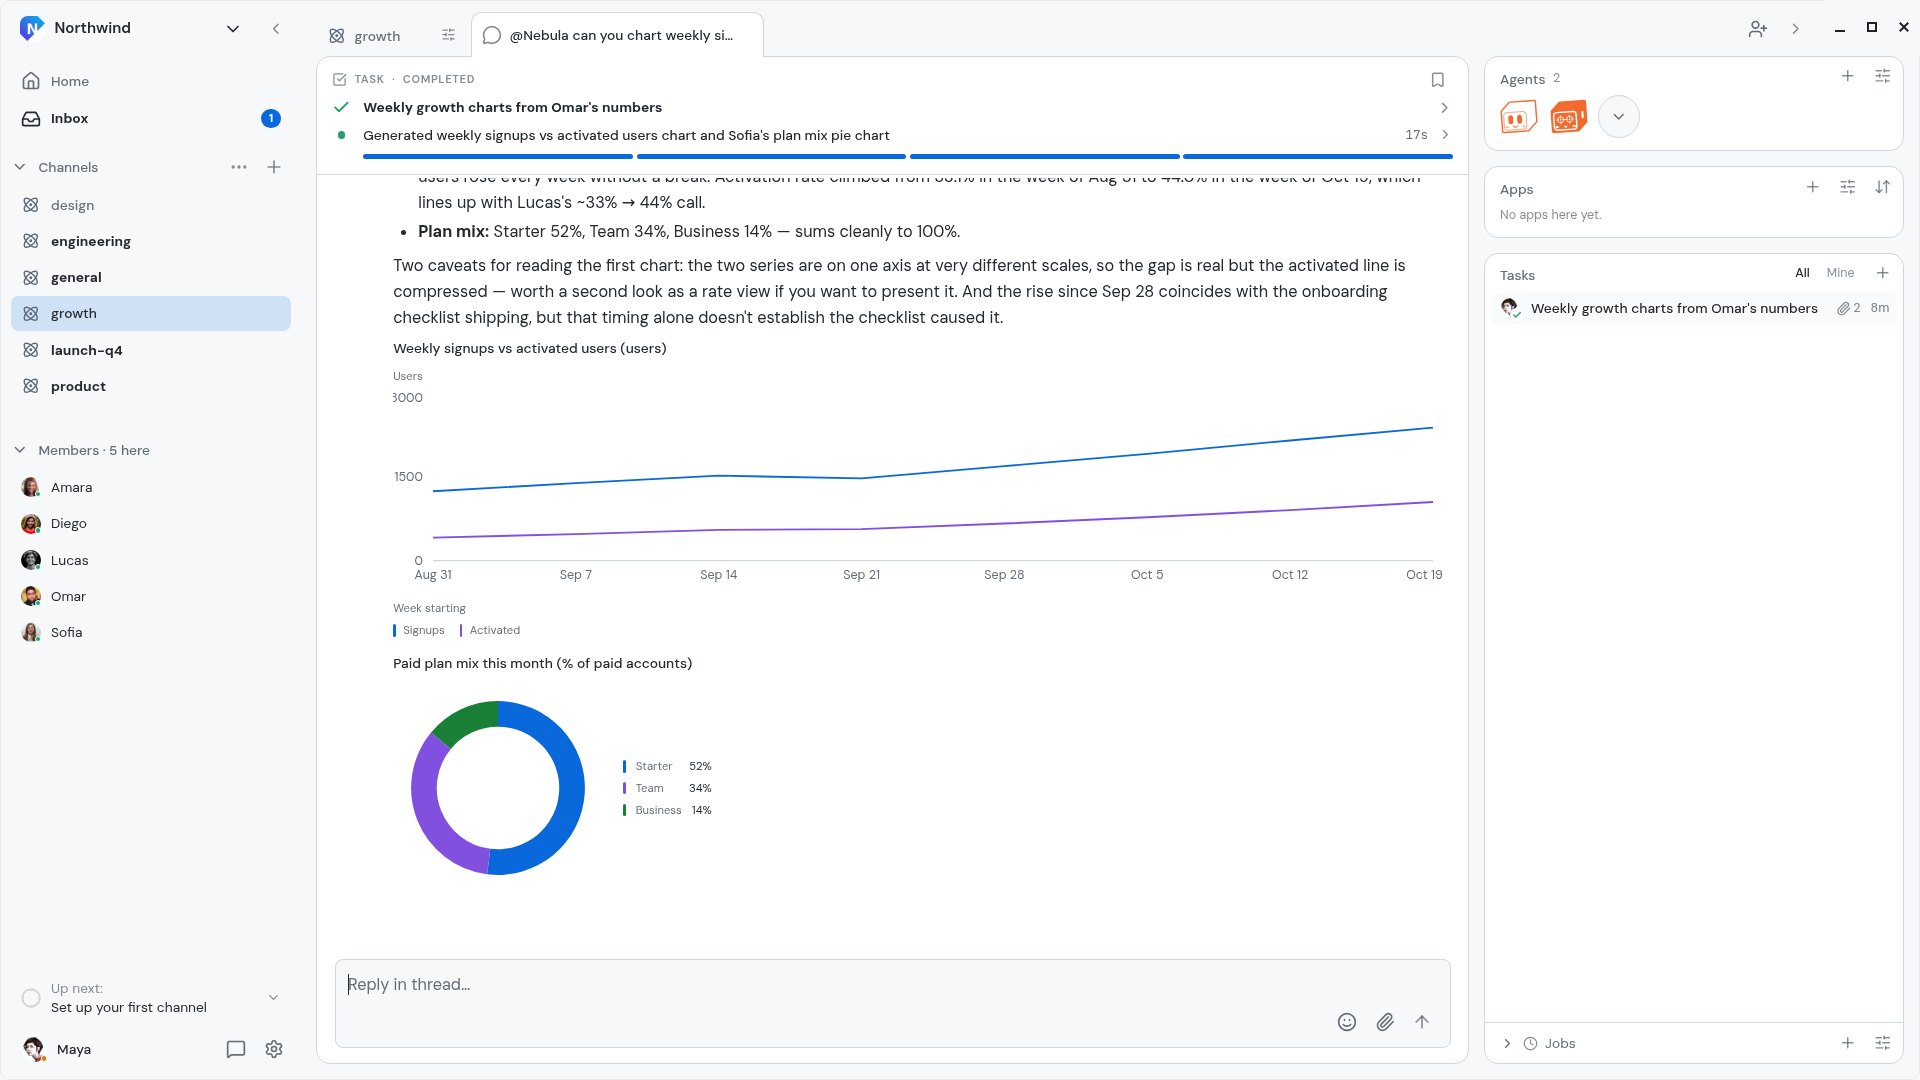The image size is (1920, 1080).
Task: Add a new agent with plus icon
Action: [1847, 76]
